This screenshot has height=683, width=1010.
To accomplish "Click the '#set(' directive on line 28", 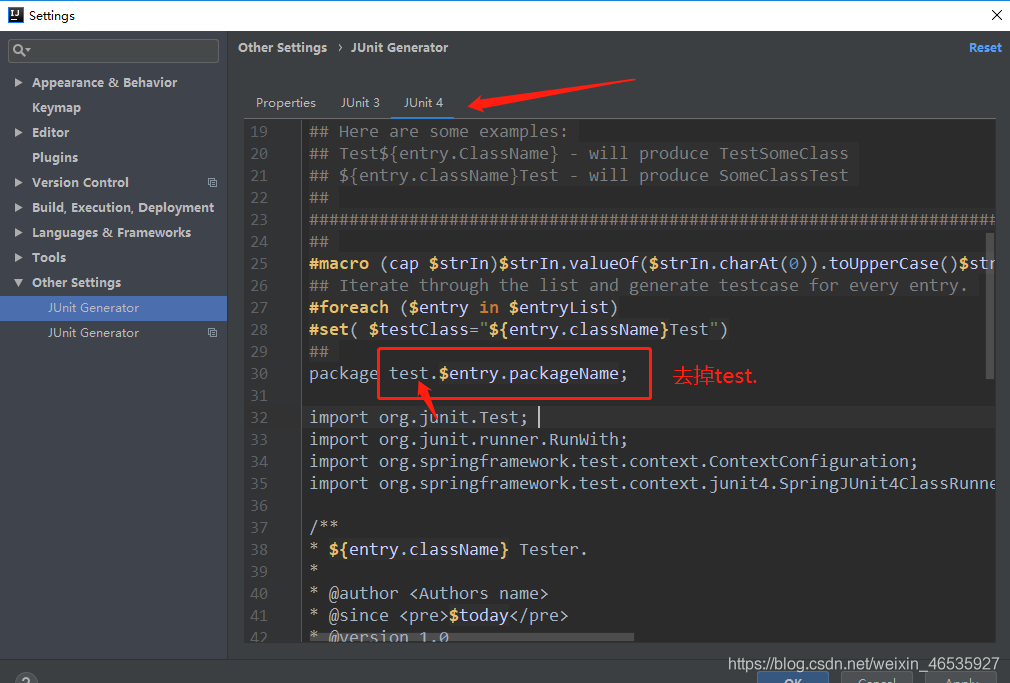I will point(334,329).
